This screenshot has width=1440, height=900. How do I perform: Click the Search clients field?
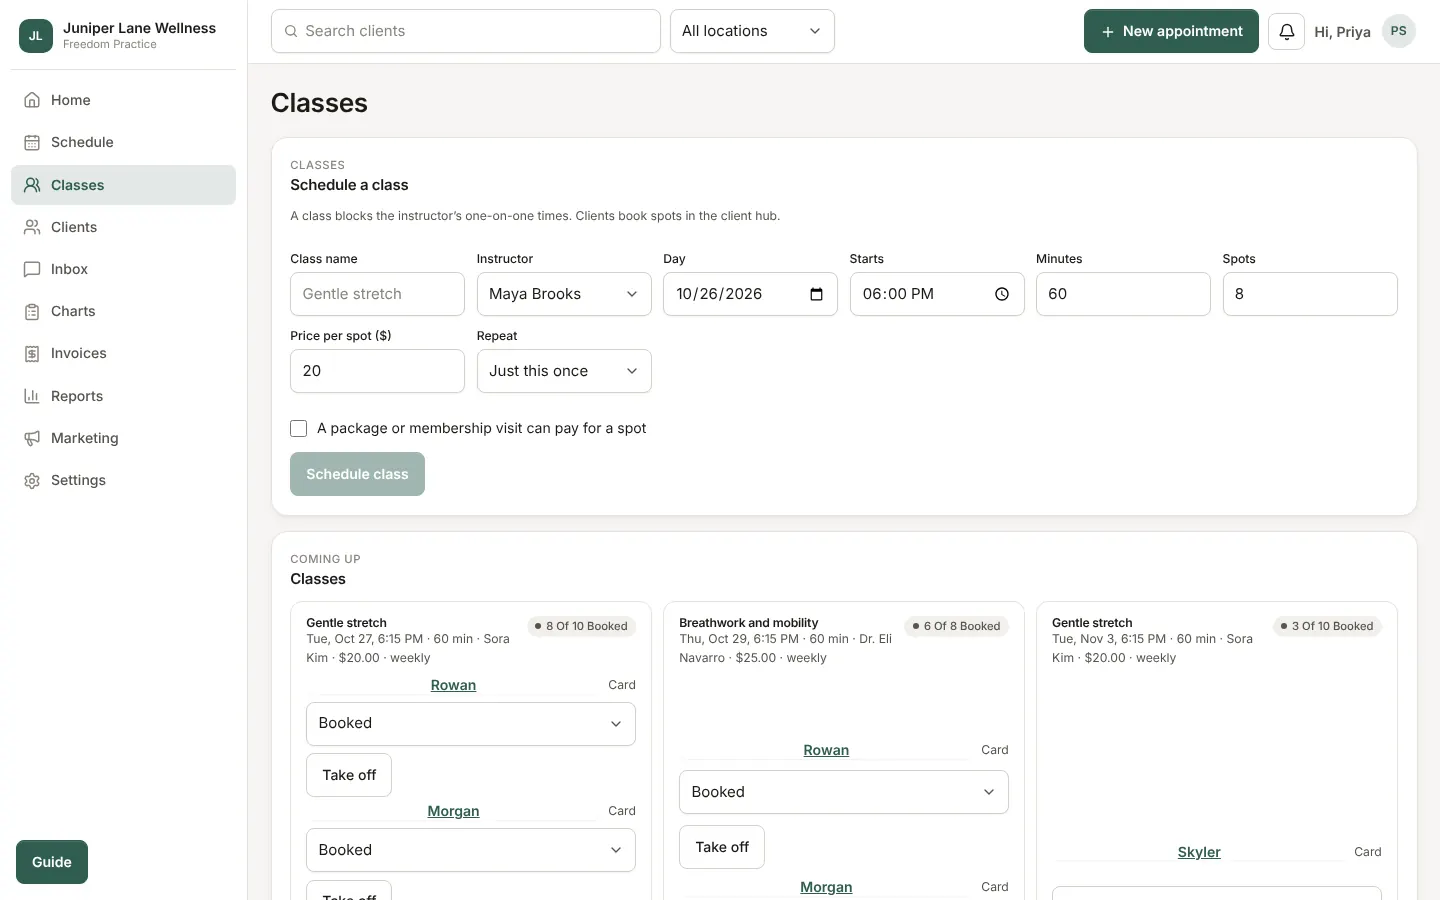[x=466, y=31]
